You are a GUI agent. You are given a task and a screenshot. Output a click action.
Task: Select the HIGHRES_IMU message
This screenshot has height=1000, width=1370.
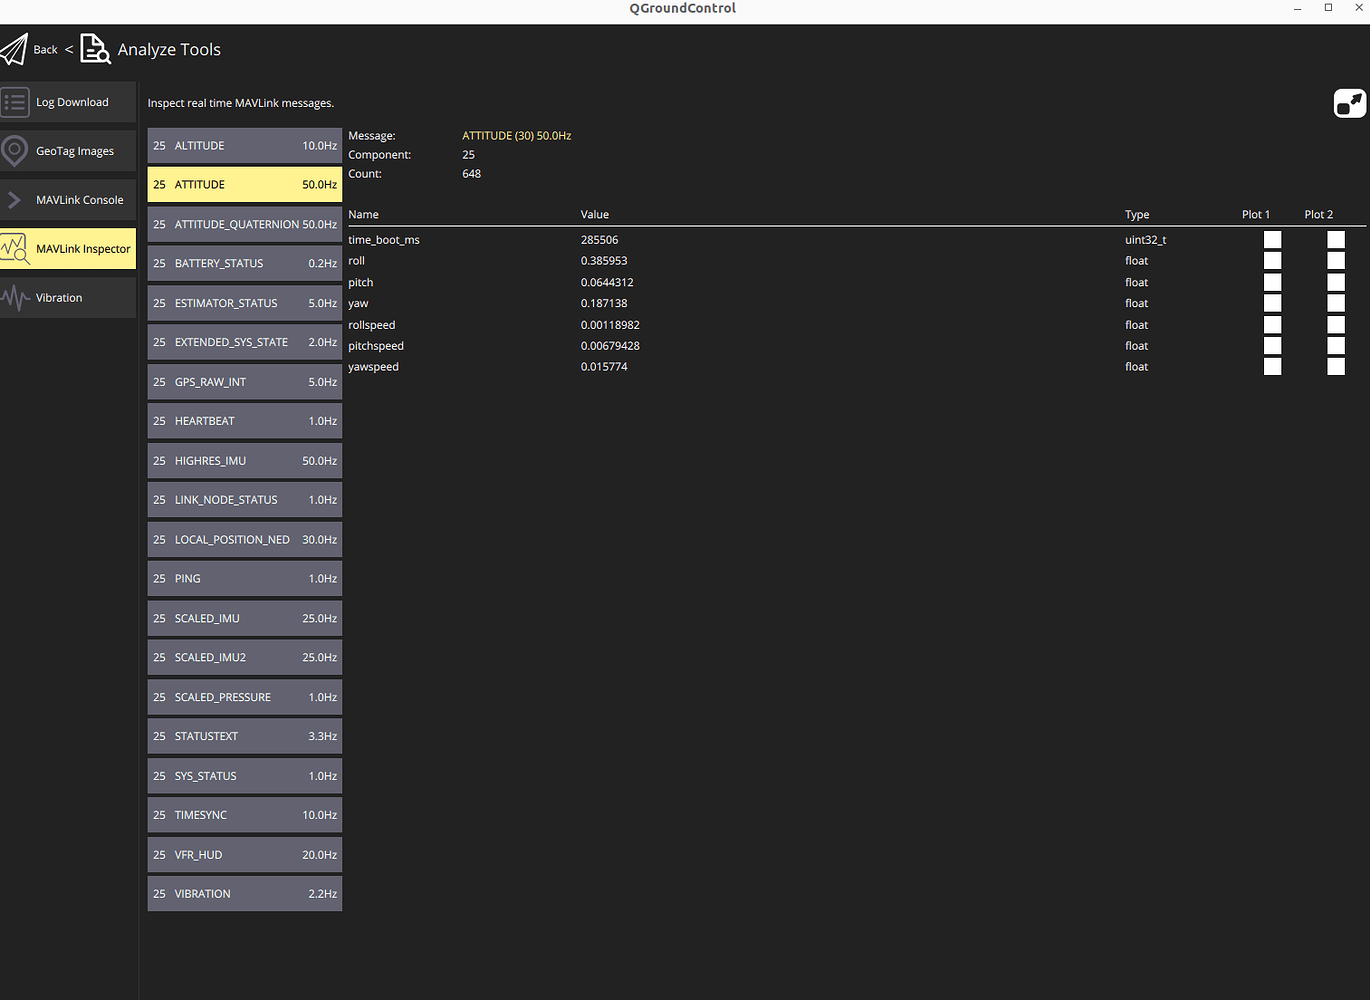click(x=245, y=461)
